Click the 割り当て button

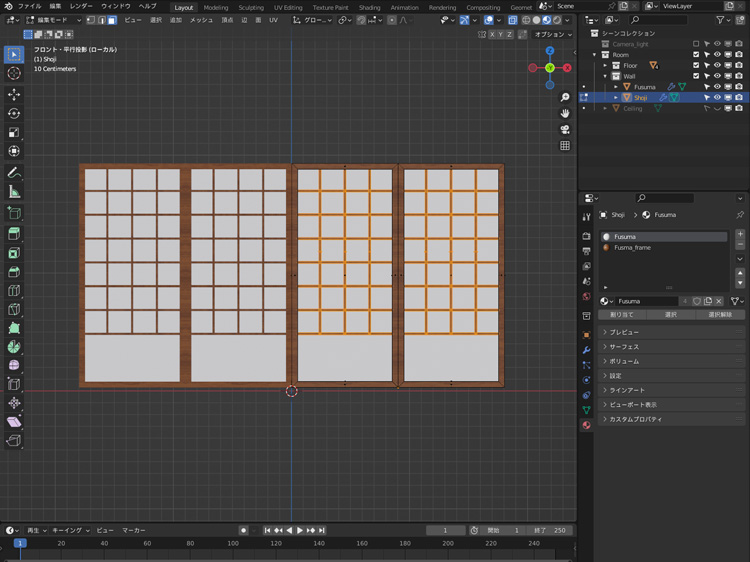(x=621, y=314)
